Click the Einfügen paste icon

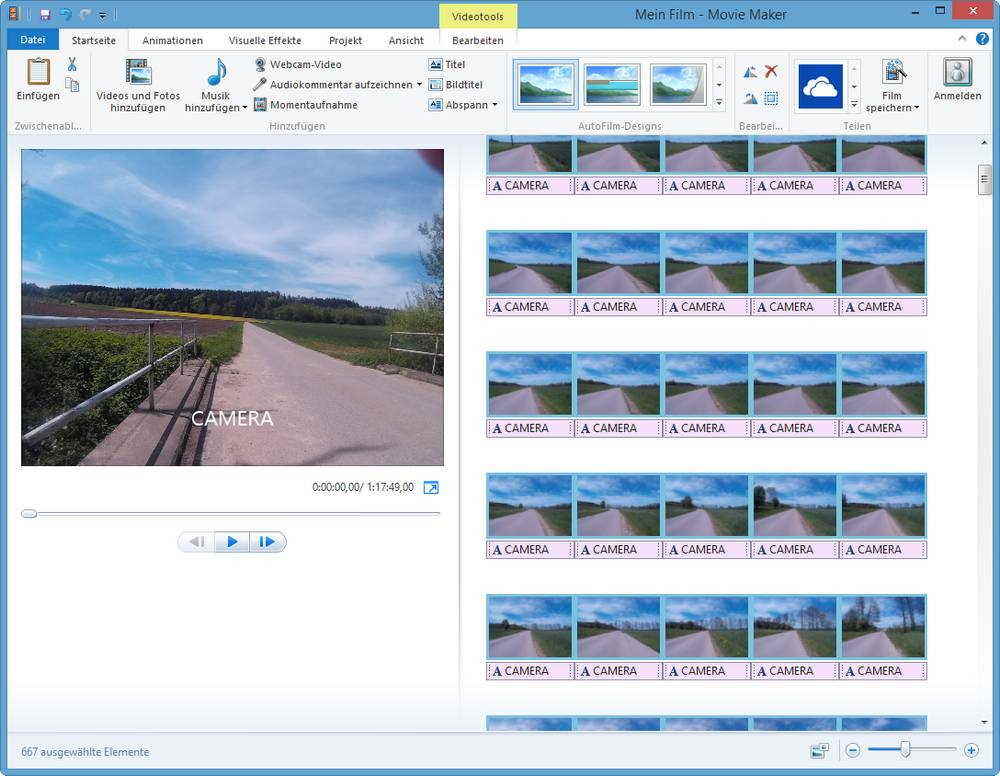click(x=38, y=73)
